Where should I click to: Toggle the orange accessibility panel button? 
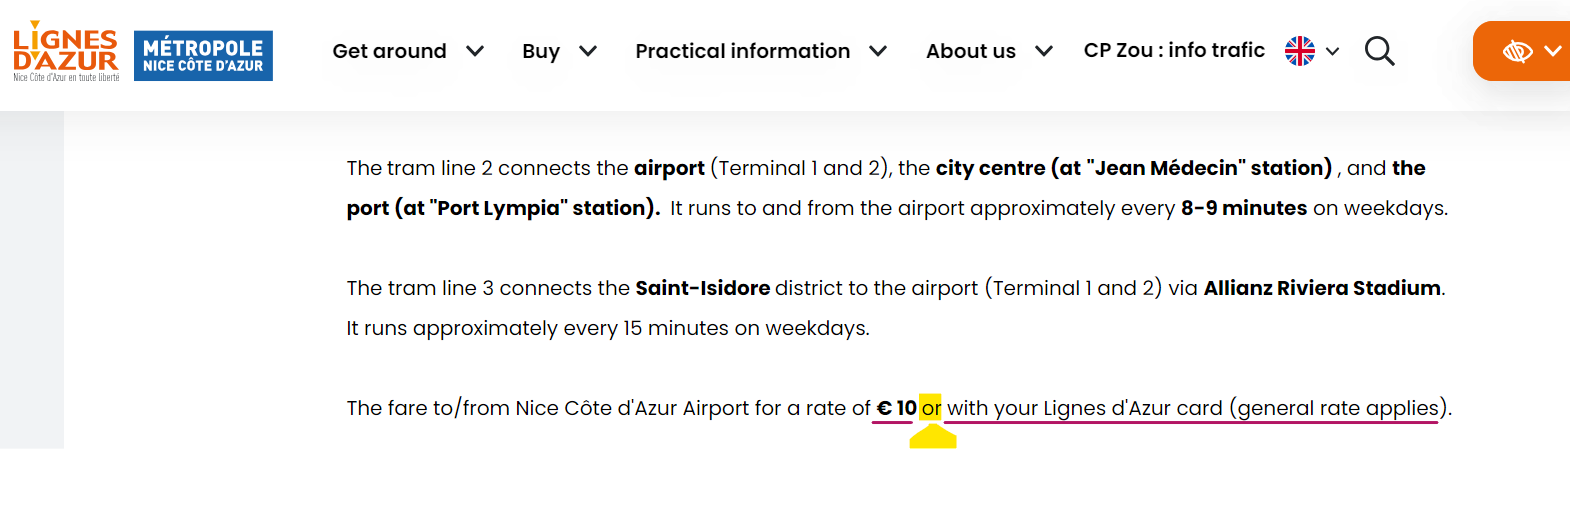tap(1521, 51)
